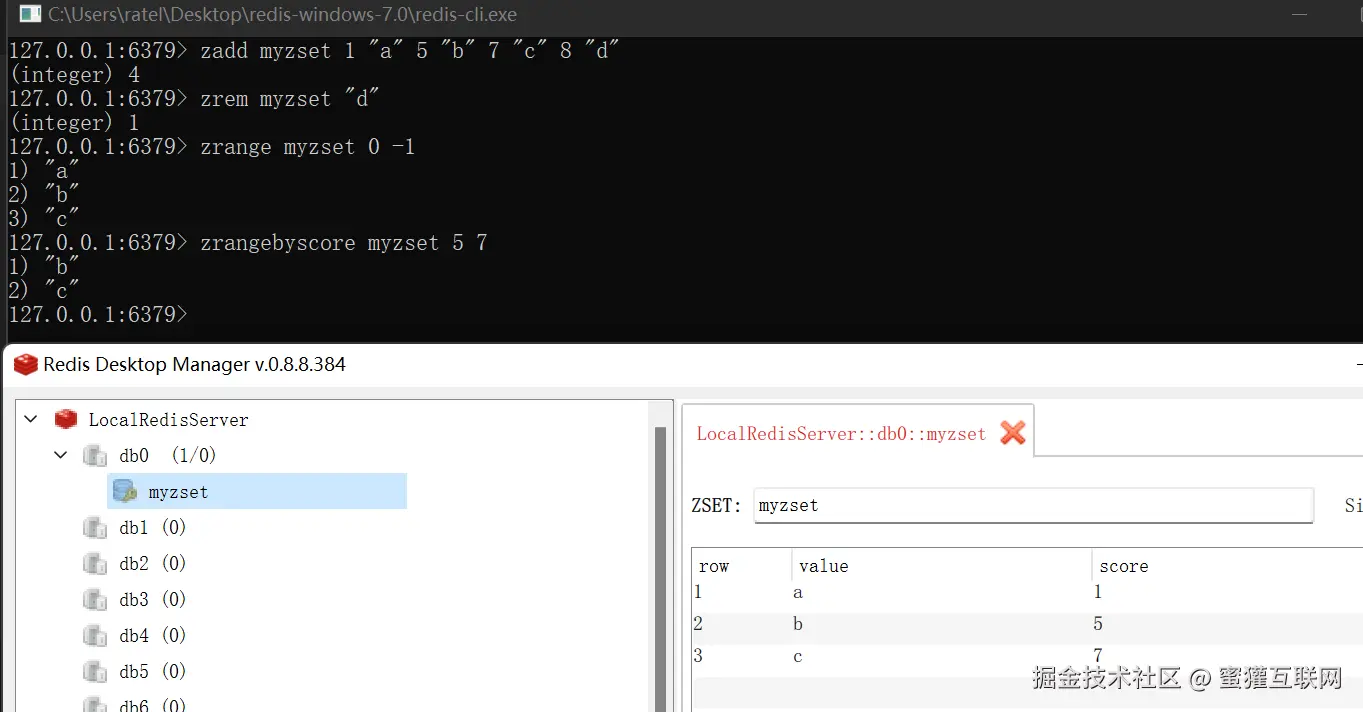Close the LocalRedisServer::db0::myzset tab
The height and width of the screenshot is (712, 1363).
coord(1013,433)
